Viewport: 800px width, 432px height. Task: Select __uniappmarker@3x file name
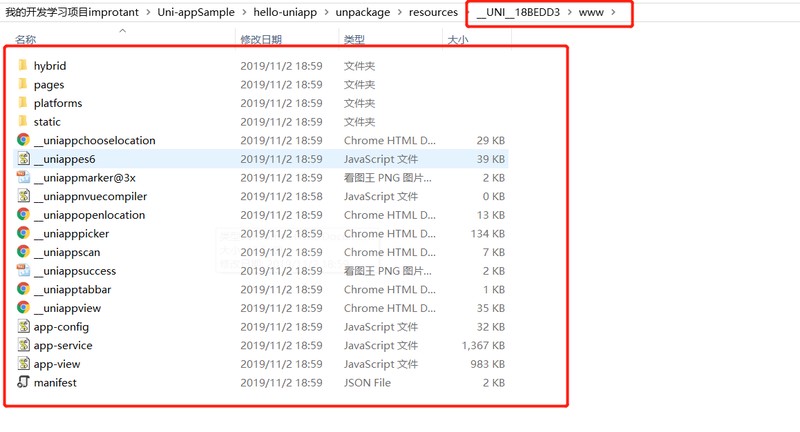pyautogui.click(x=85, y=177)
